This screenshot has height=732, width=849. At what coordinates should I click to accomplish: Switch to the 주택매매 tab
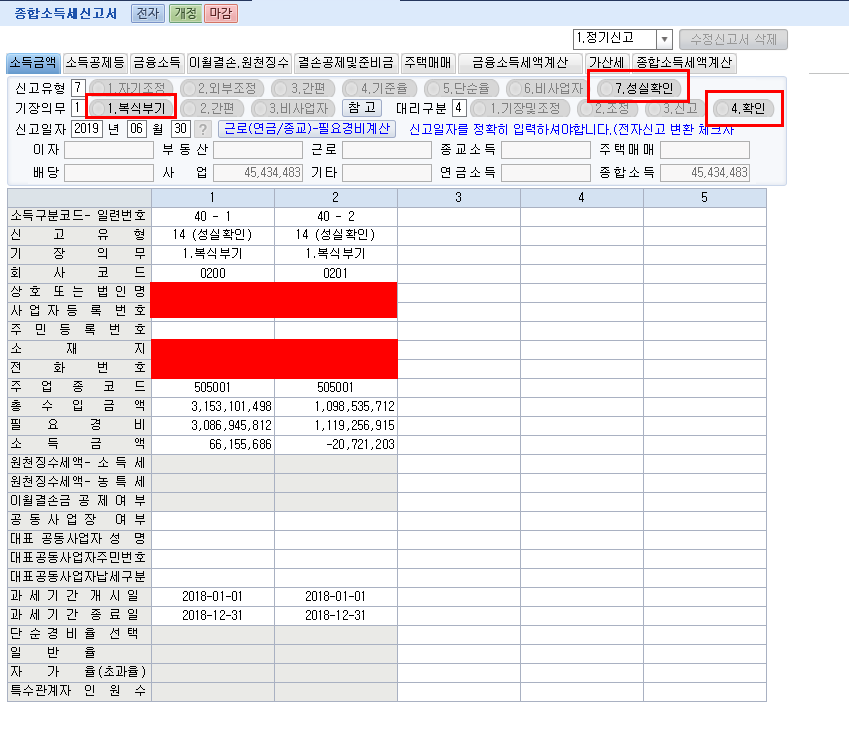pyautogui.click(x=428, y=63)
